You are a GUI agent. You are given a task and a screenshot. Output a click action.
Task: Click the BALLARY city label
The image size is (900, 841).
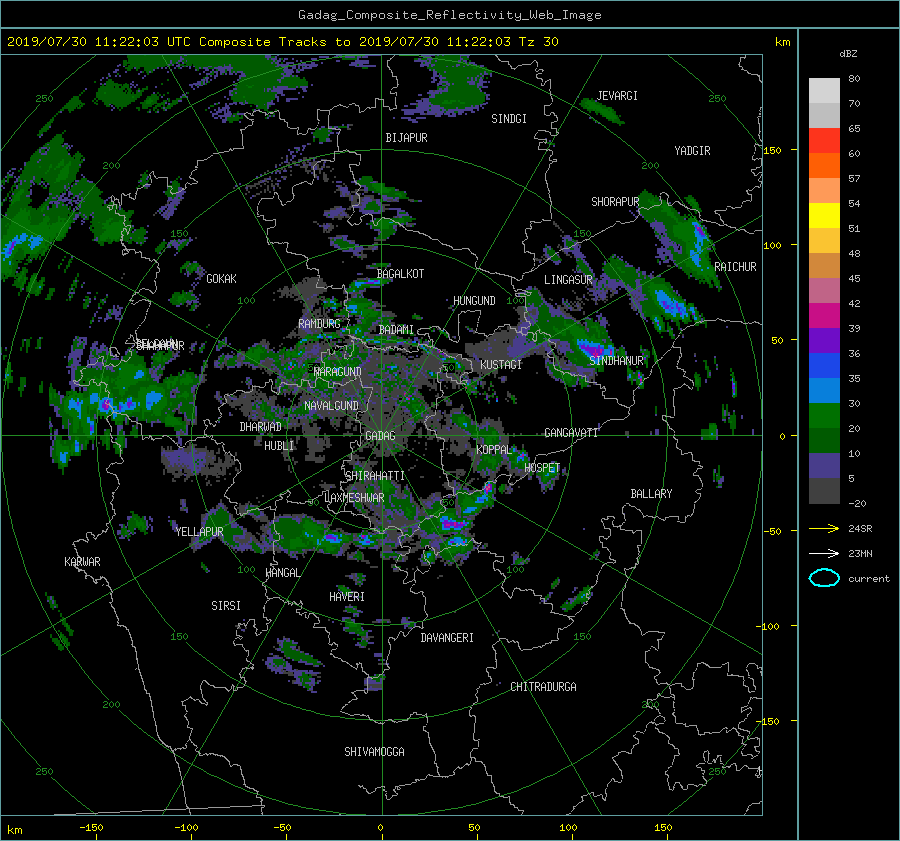[651, 494]
